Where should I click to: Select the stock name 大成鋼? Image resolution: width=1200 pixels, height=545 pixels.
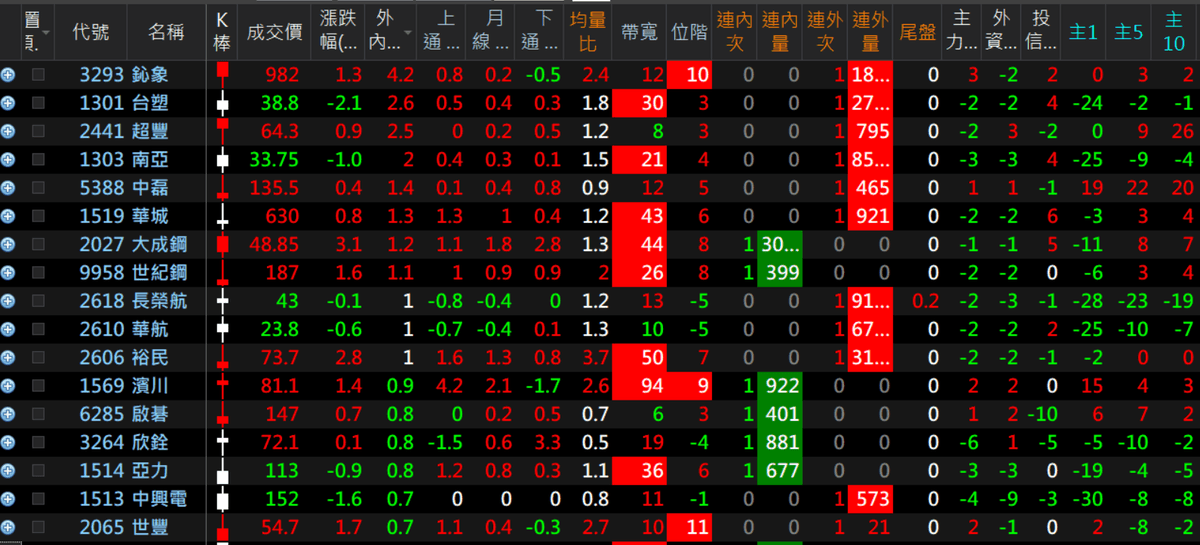(159, 244)
